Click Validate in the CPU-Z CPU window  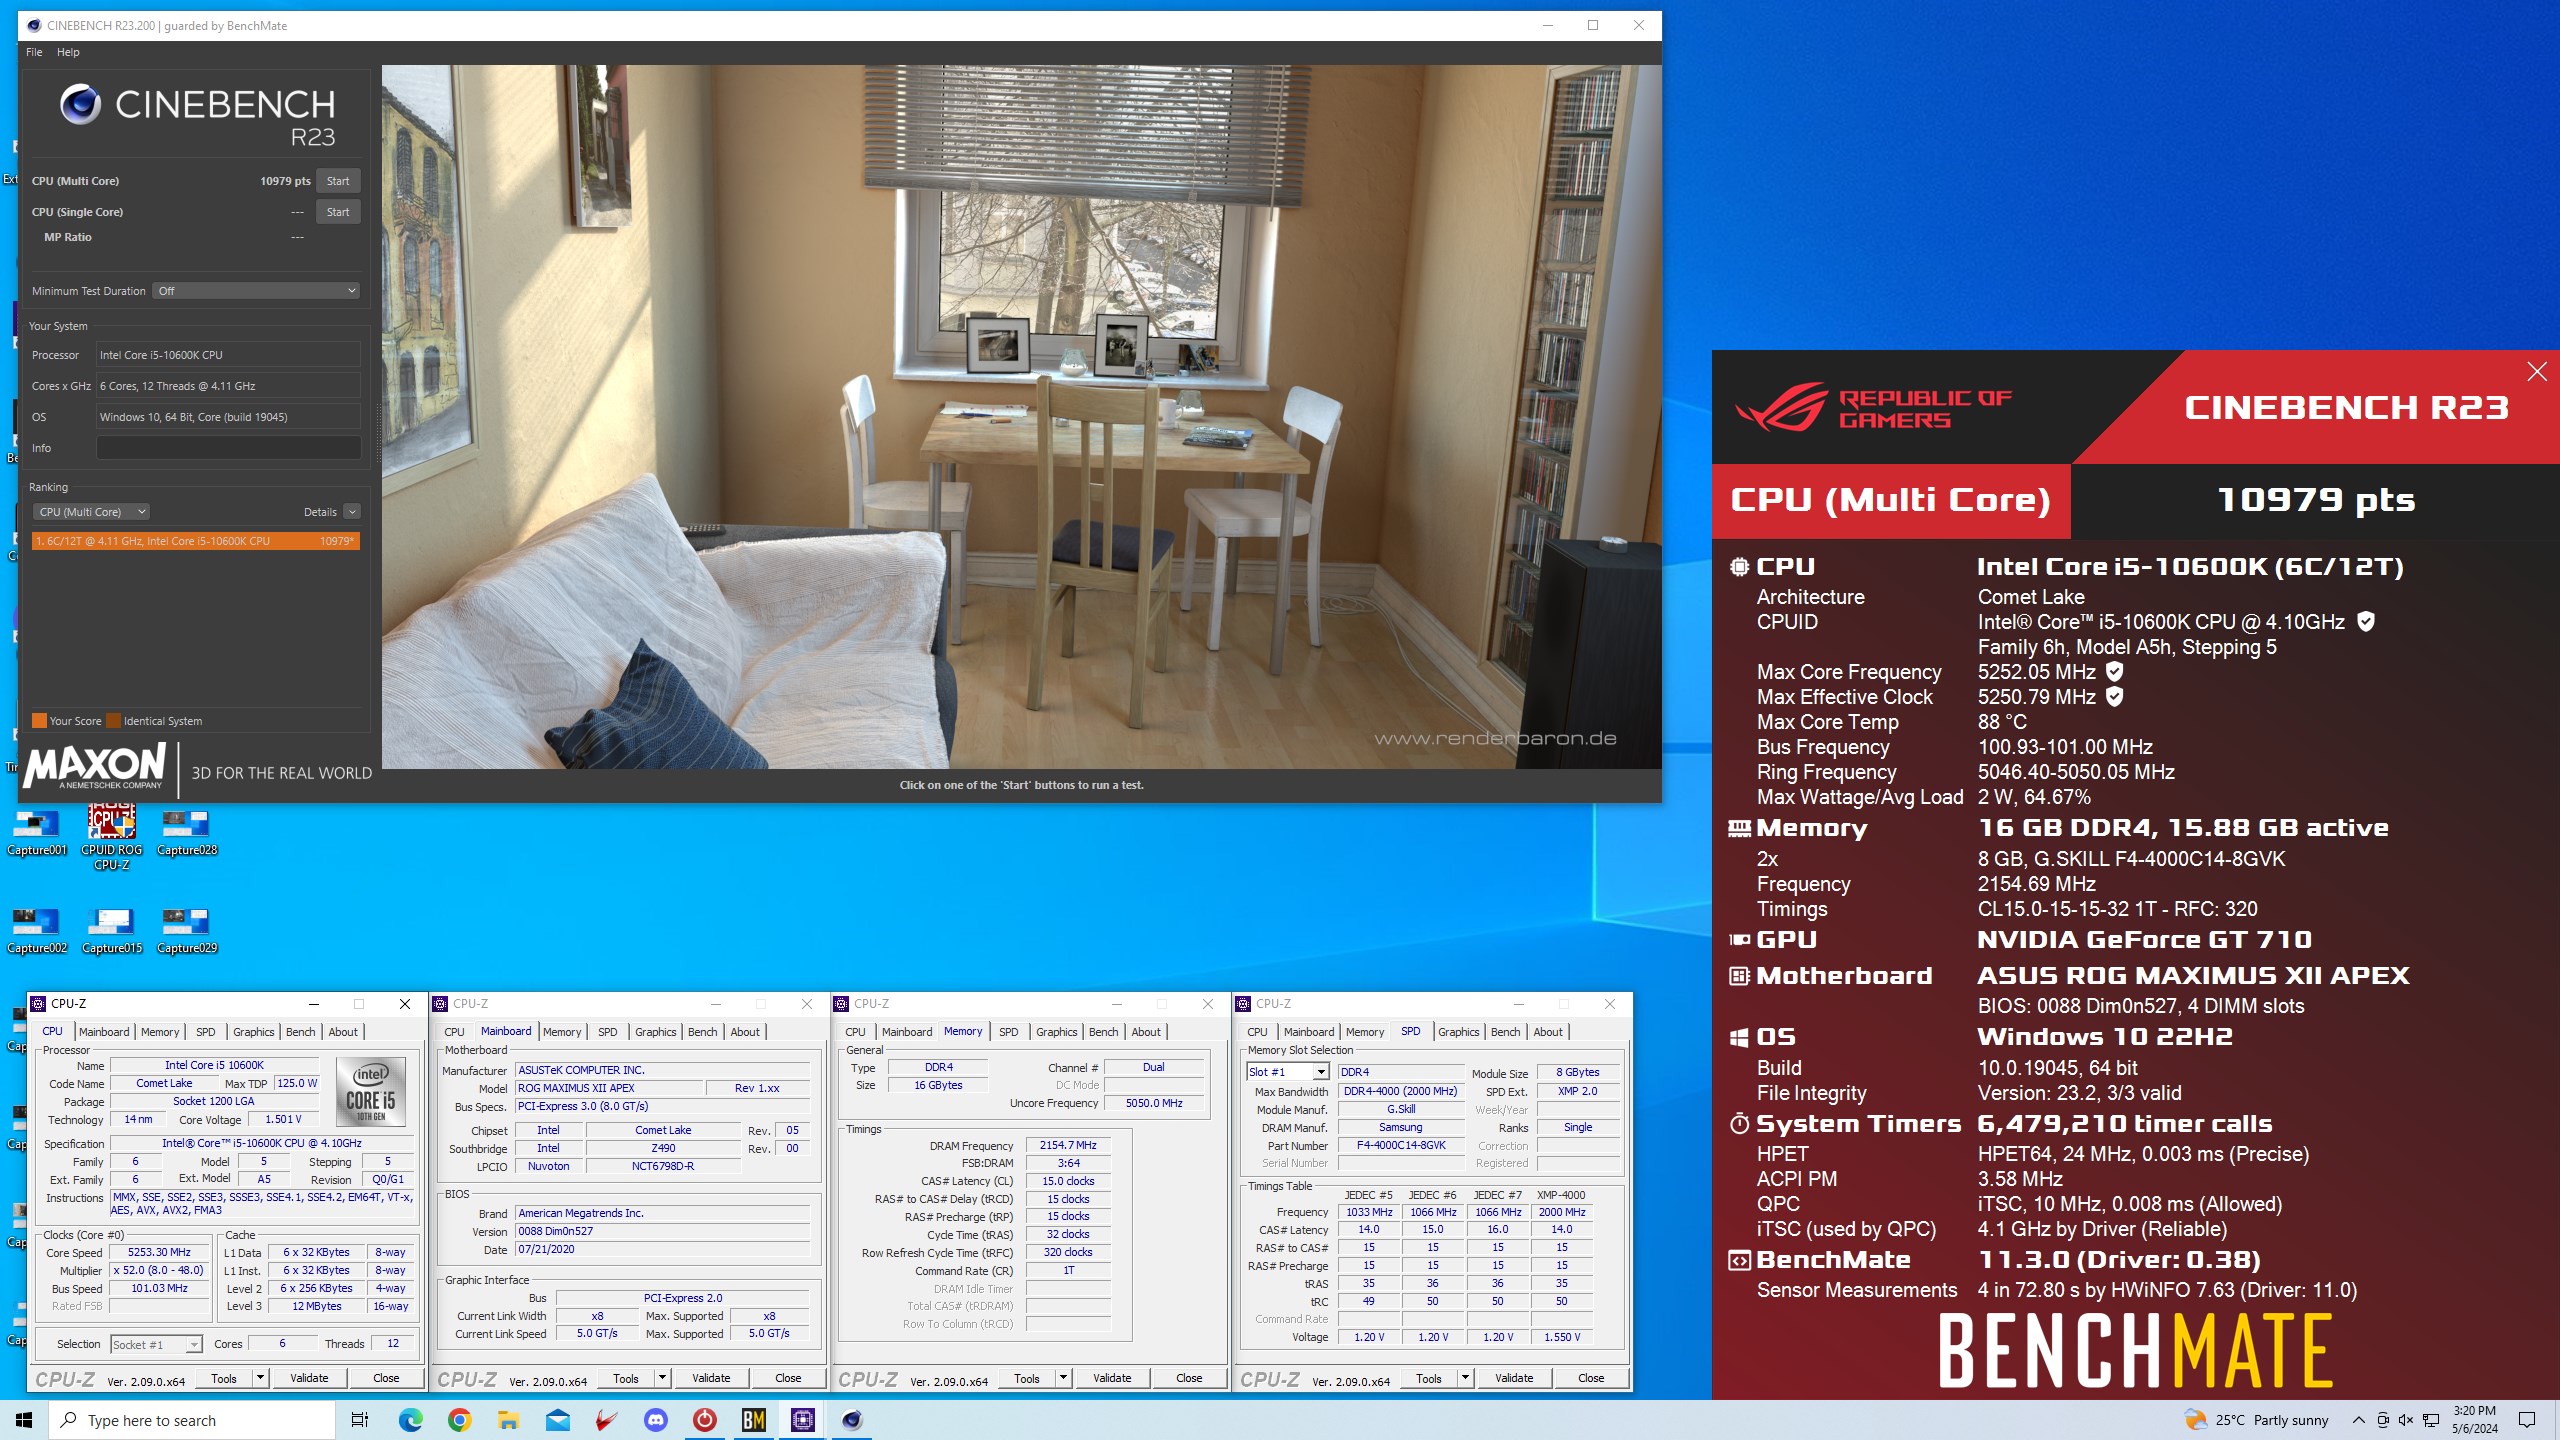click(309, 1378)
